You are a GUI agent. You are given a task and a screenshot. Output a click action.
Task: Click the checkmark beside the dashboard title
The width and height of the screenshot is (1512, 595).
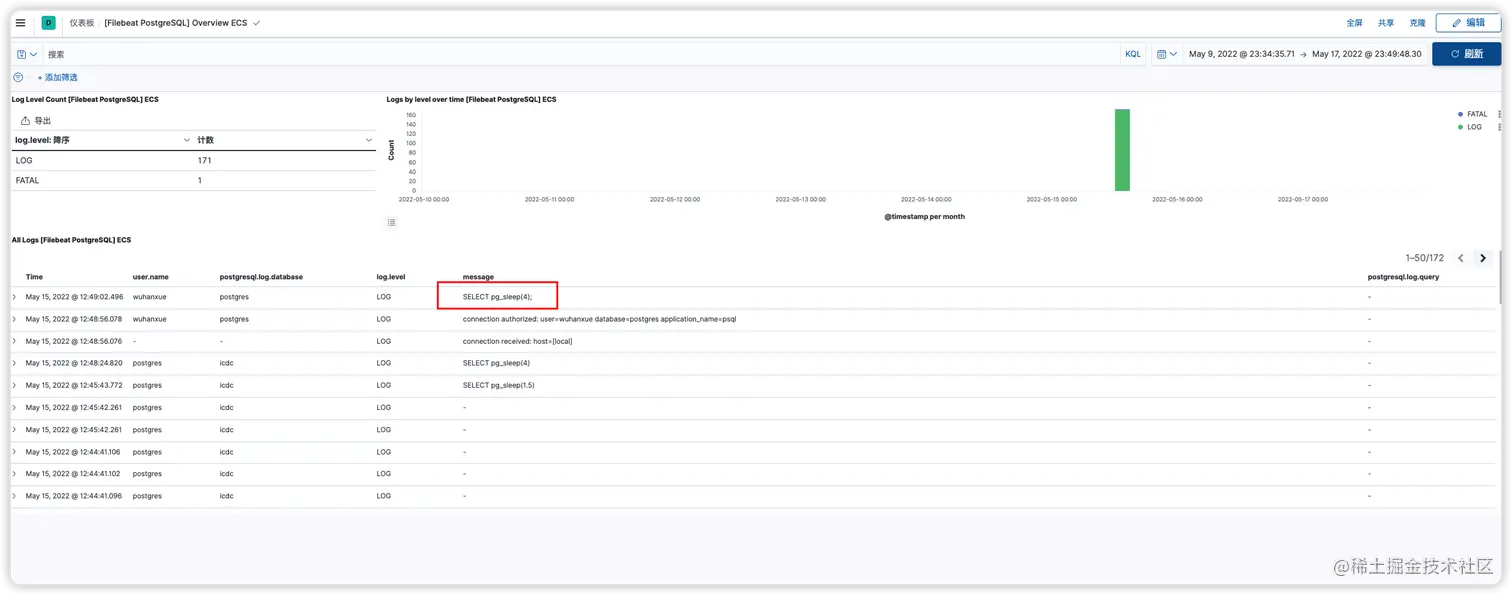[x=257, y=22]
